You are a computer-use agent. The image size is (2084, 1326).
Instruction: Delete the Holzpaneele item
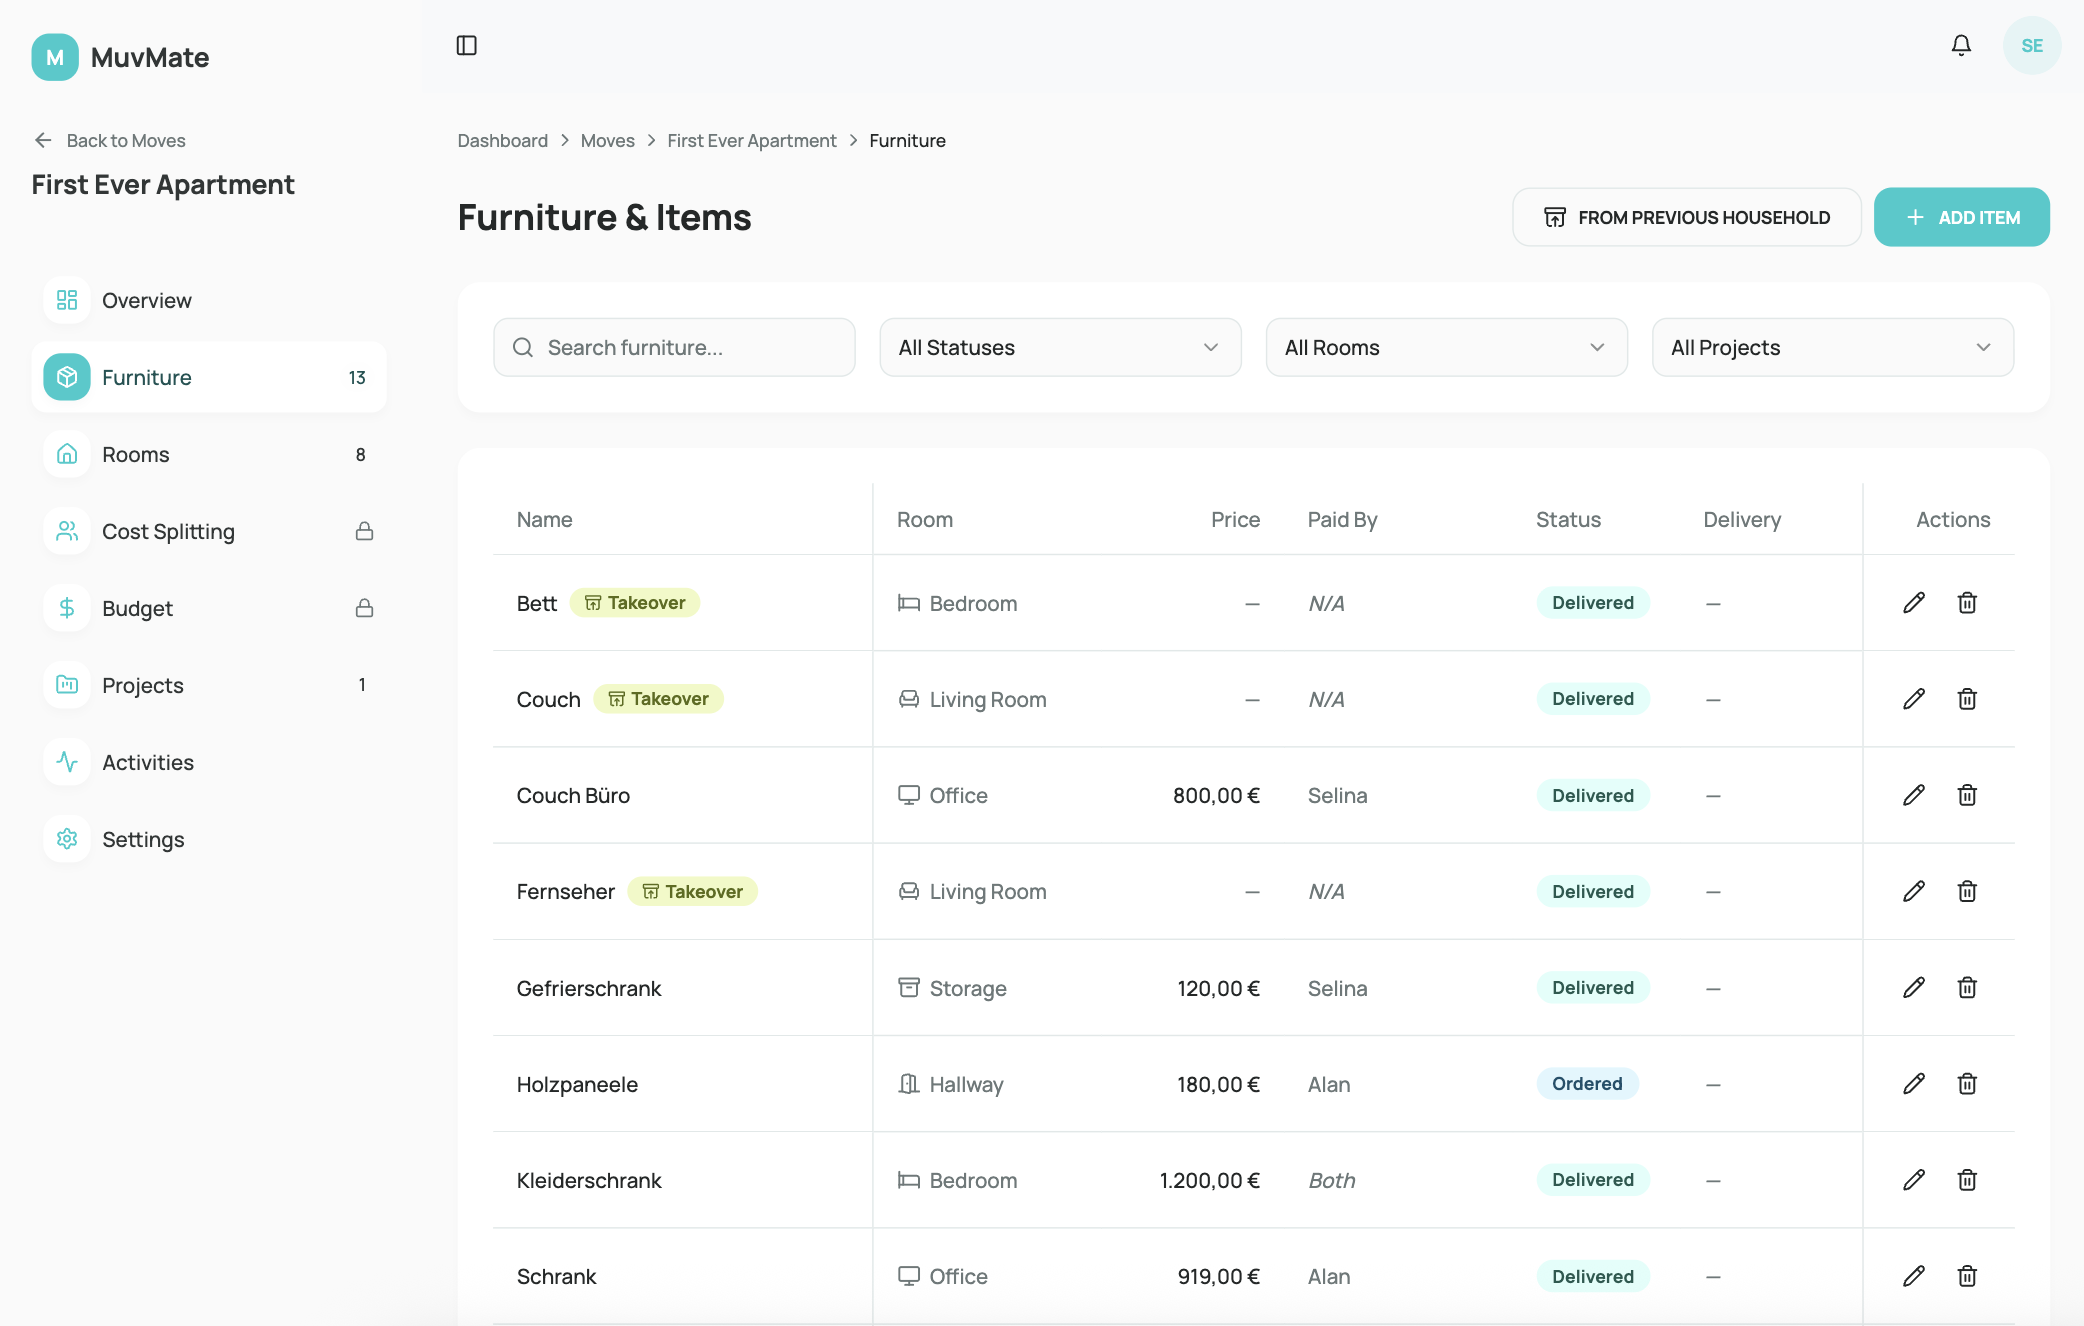point(1966,1084)
